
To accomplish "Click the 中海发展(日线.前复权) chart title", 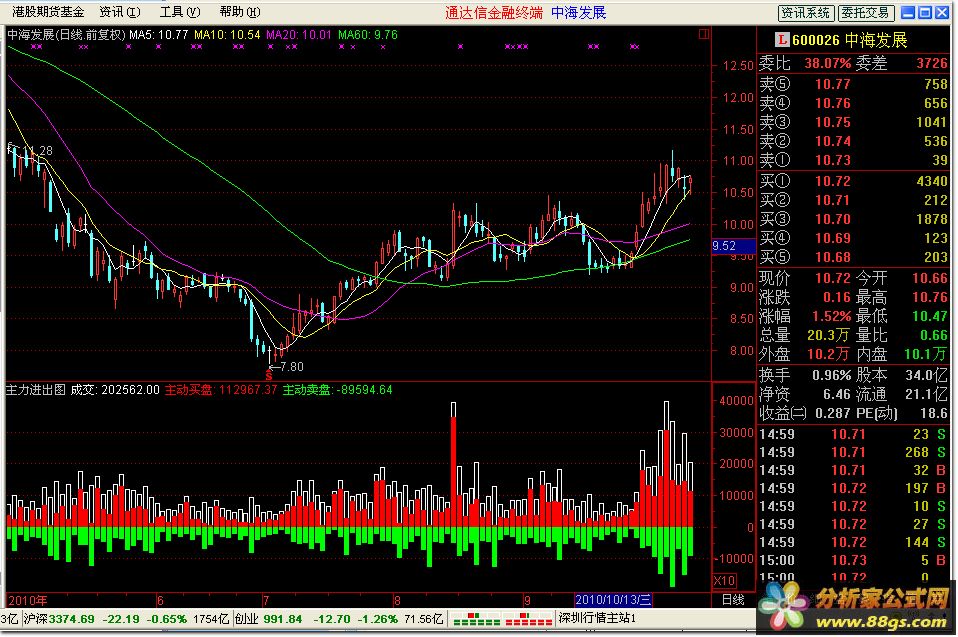I will pos(66,35).
